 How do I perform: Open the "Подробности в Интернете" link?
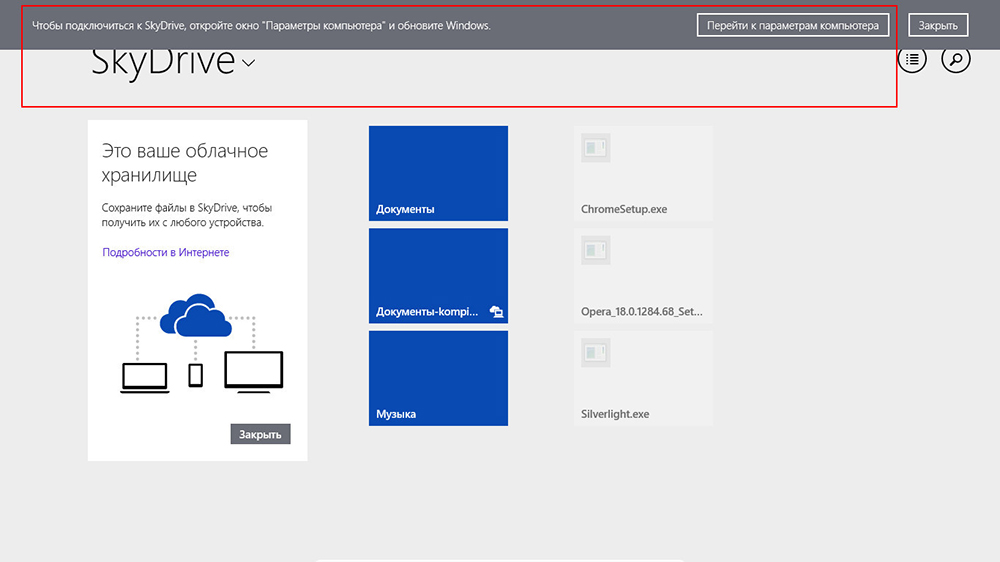[166, 252]
